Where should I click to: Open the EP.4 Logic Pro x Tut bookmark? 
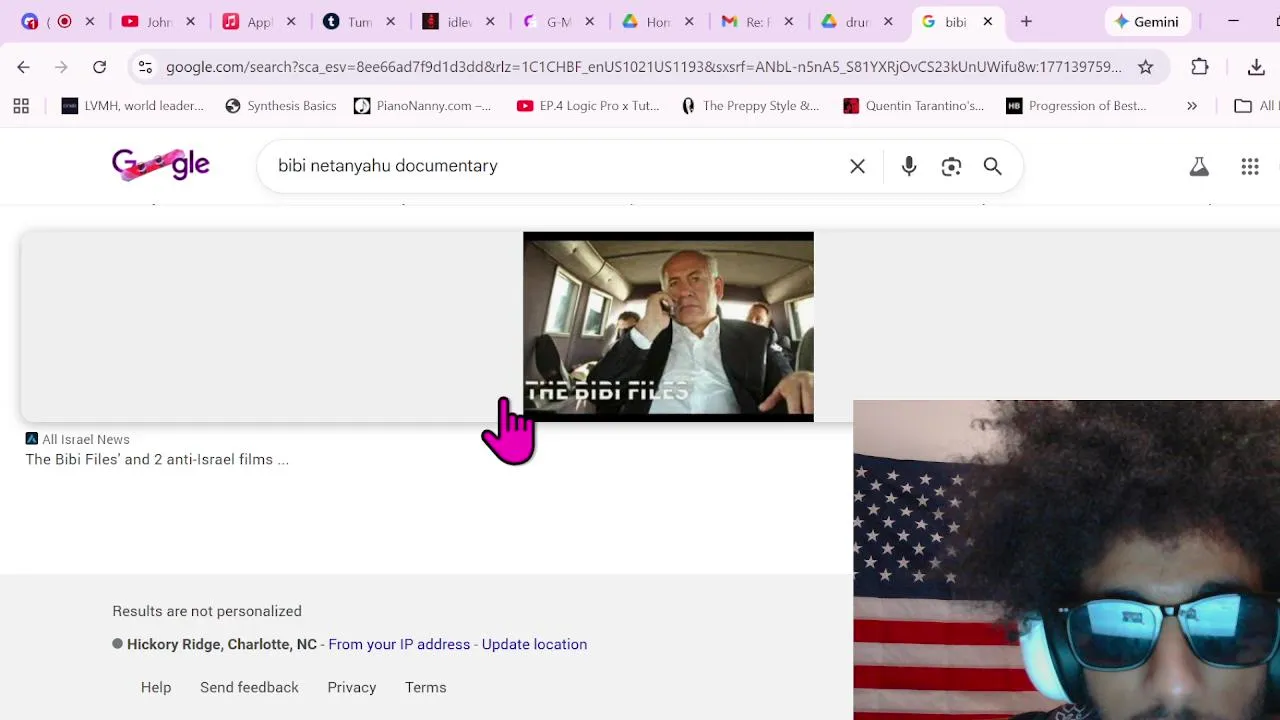click(588, 106)
